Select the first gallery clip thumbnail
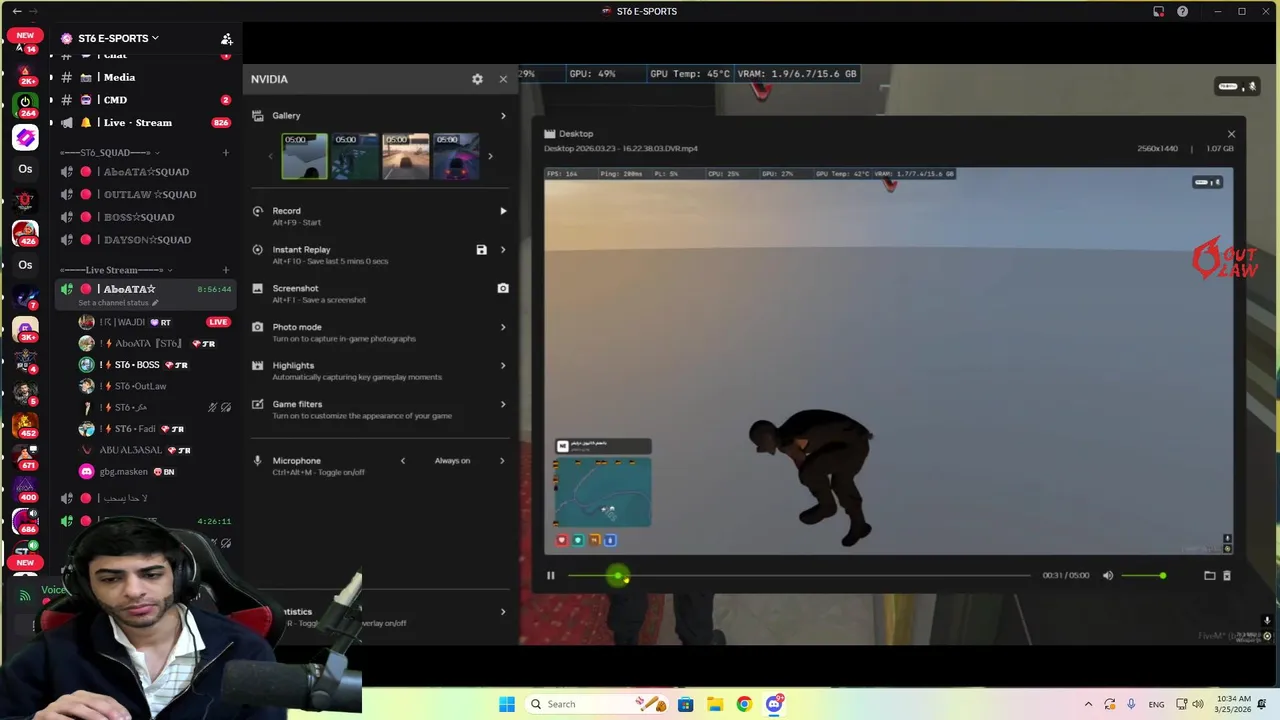 click(304, 156)
